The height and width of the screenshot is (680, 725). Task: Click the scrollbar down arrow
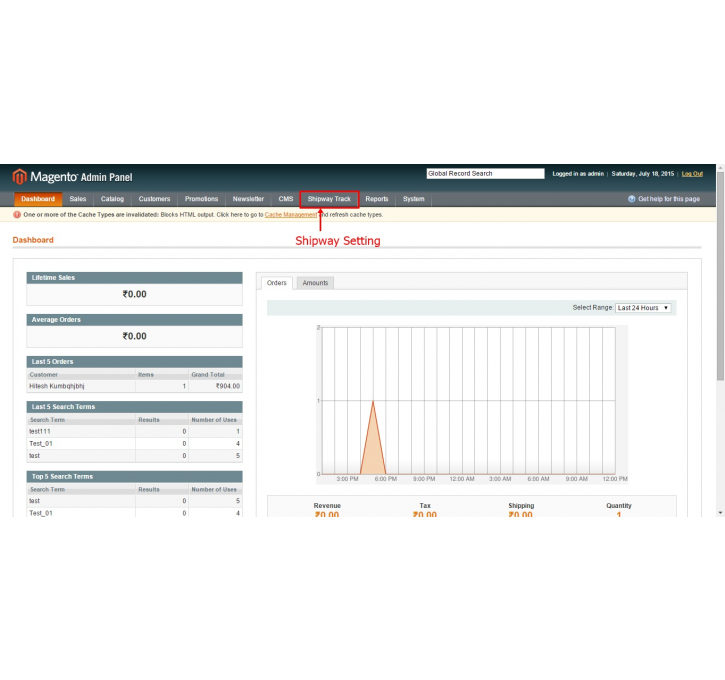pyautogui.click(x=720, y=513)
